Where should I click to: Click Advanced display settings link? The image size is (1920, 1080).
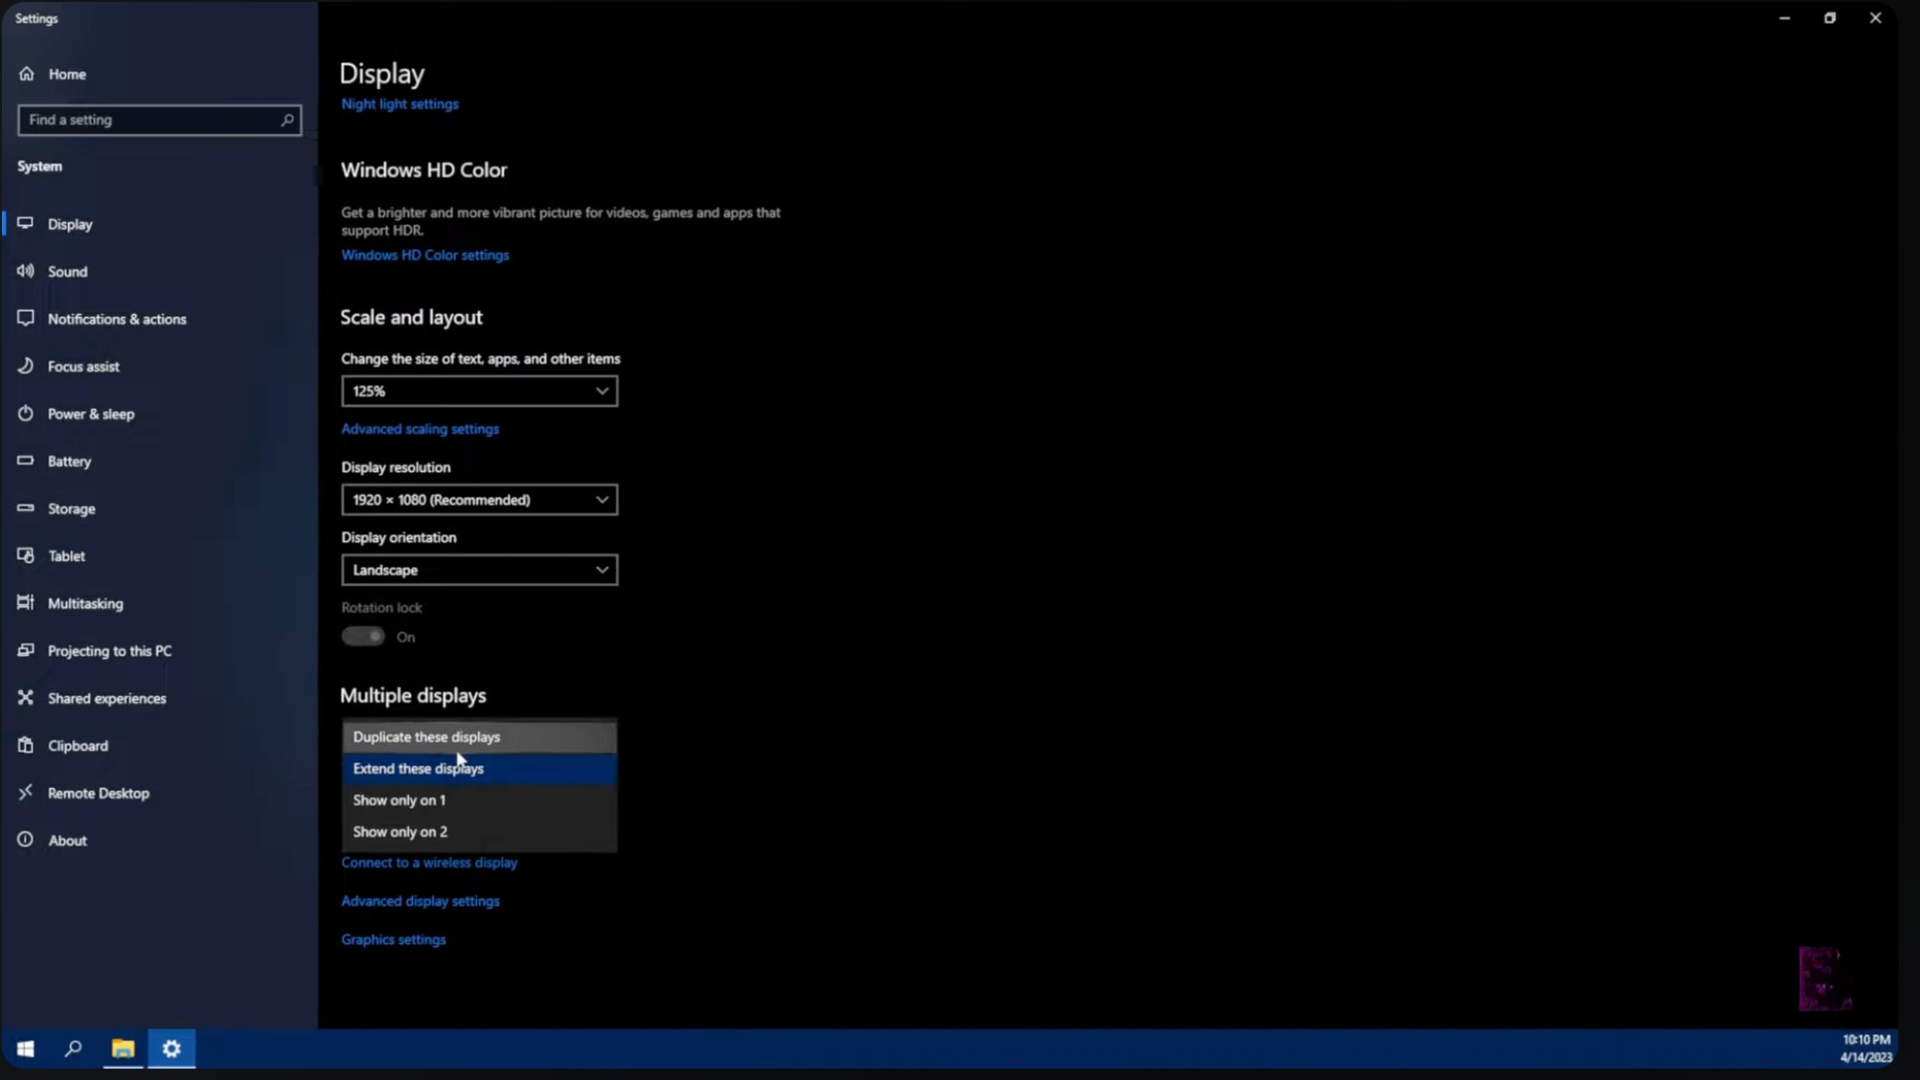420,900
